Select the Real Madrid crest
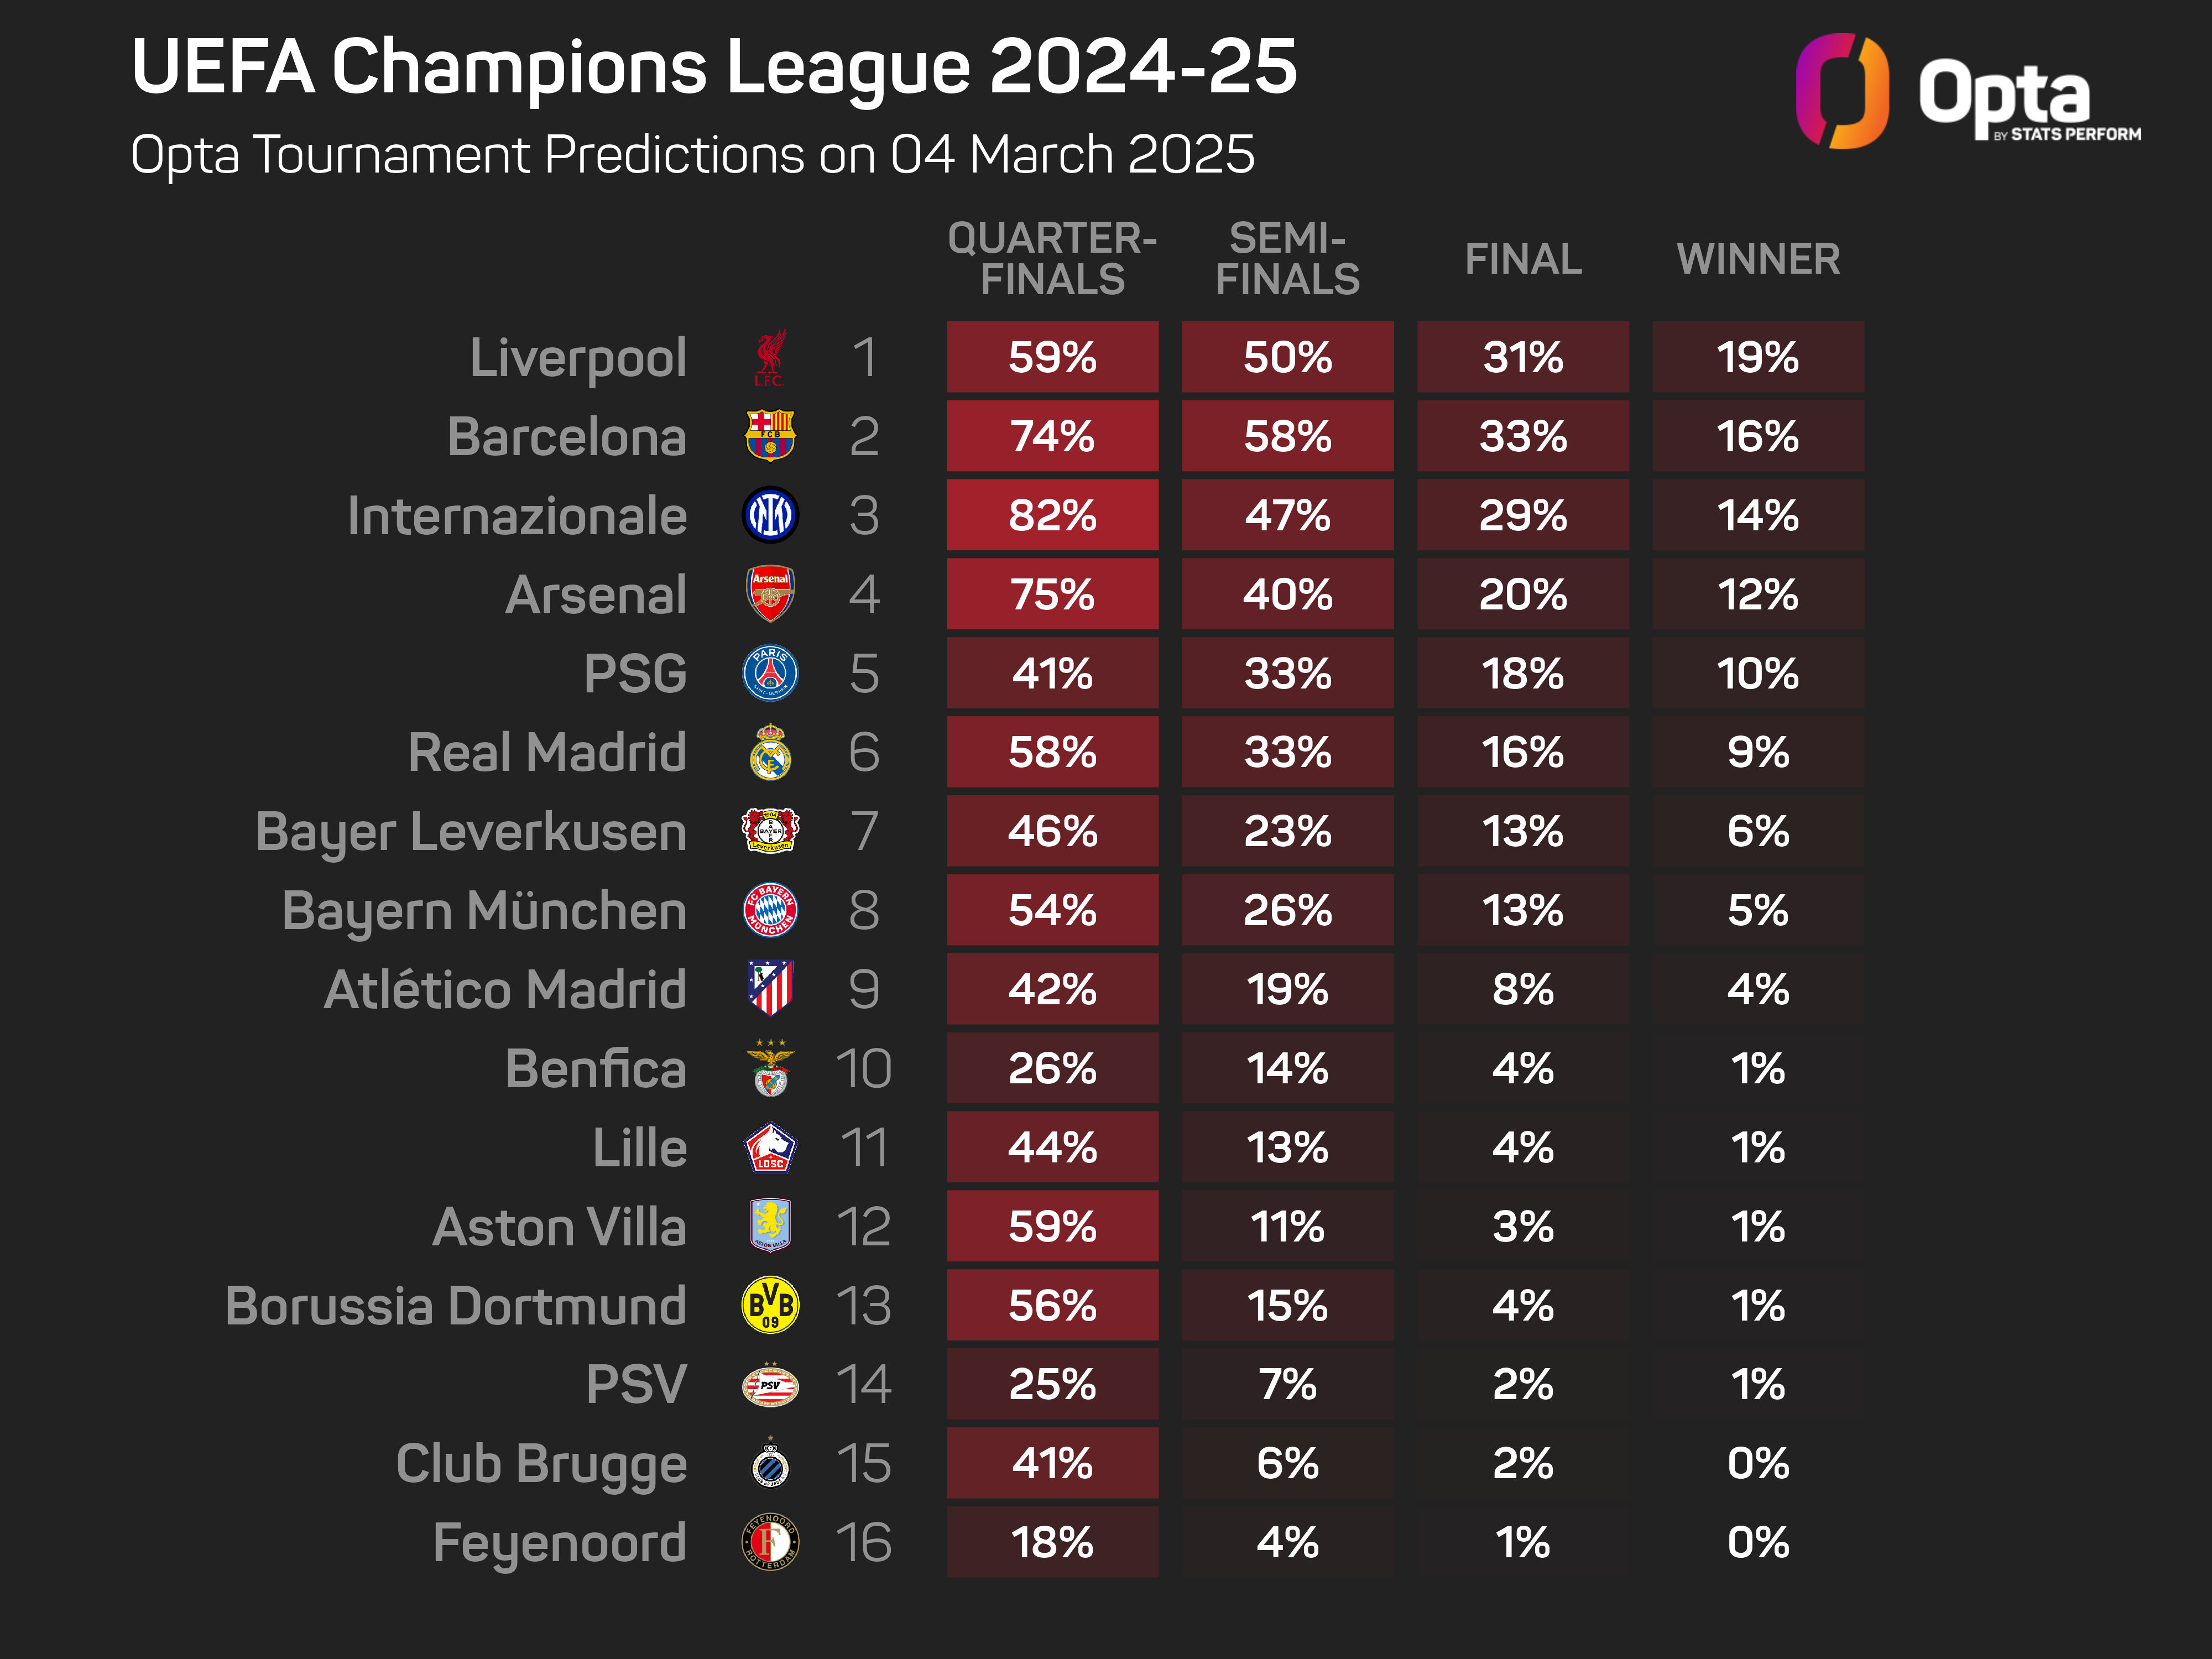 click(769, 752)
